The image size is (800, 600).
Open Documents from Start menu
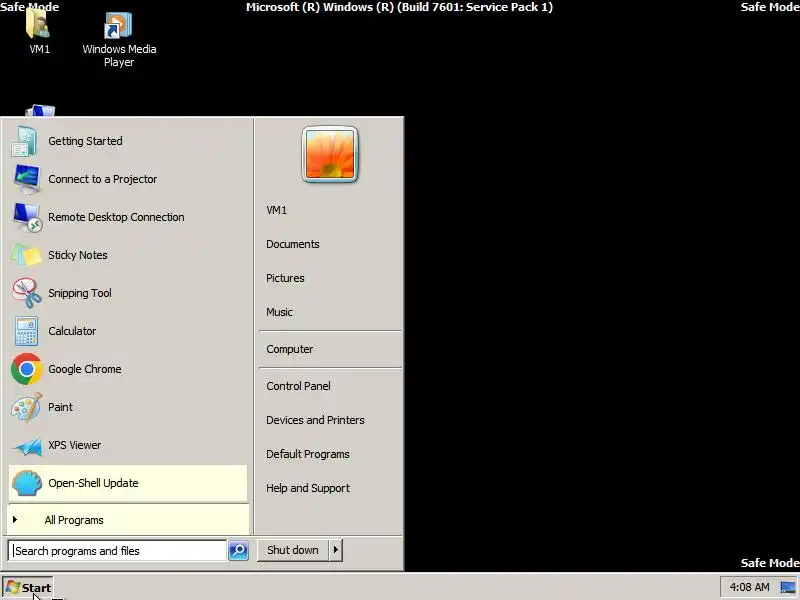point(293,244)
